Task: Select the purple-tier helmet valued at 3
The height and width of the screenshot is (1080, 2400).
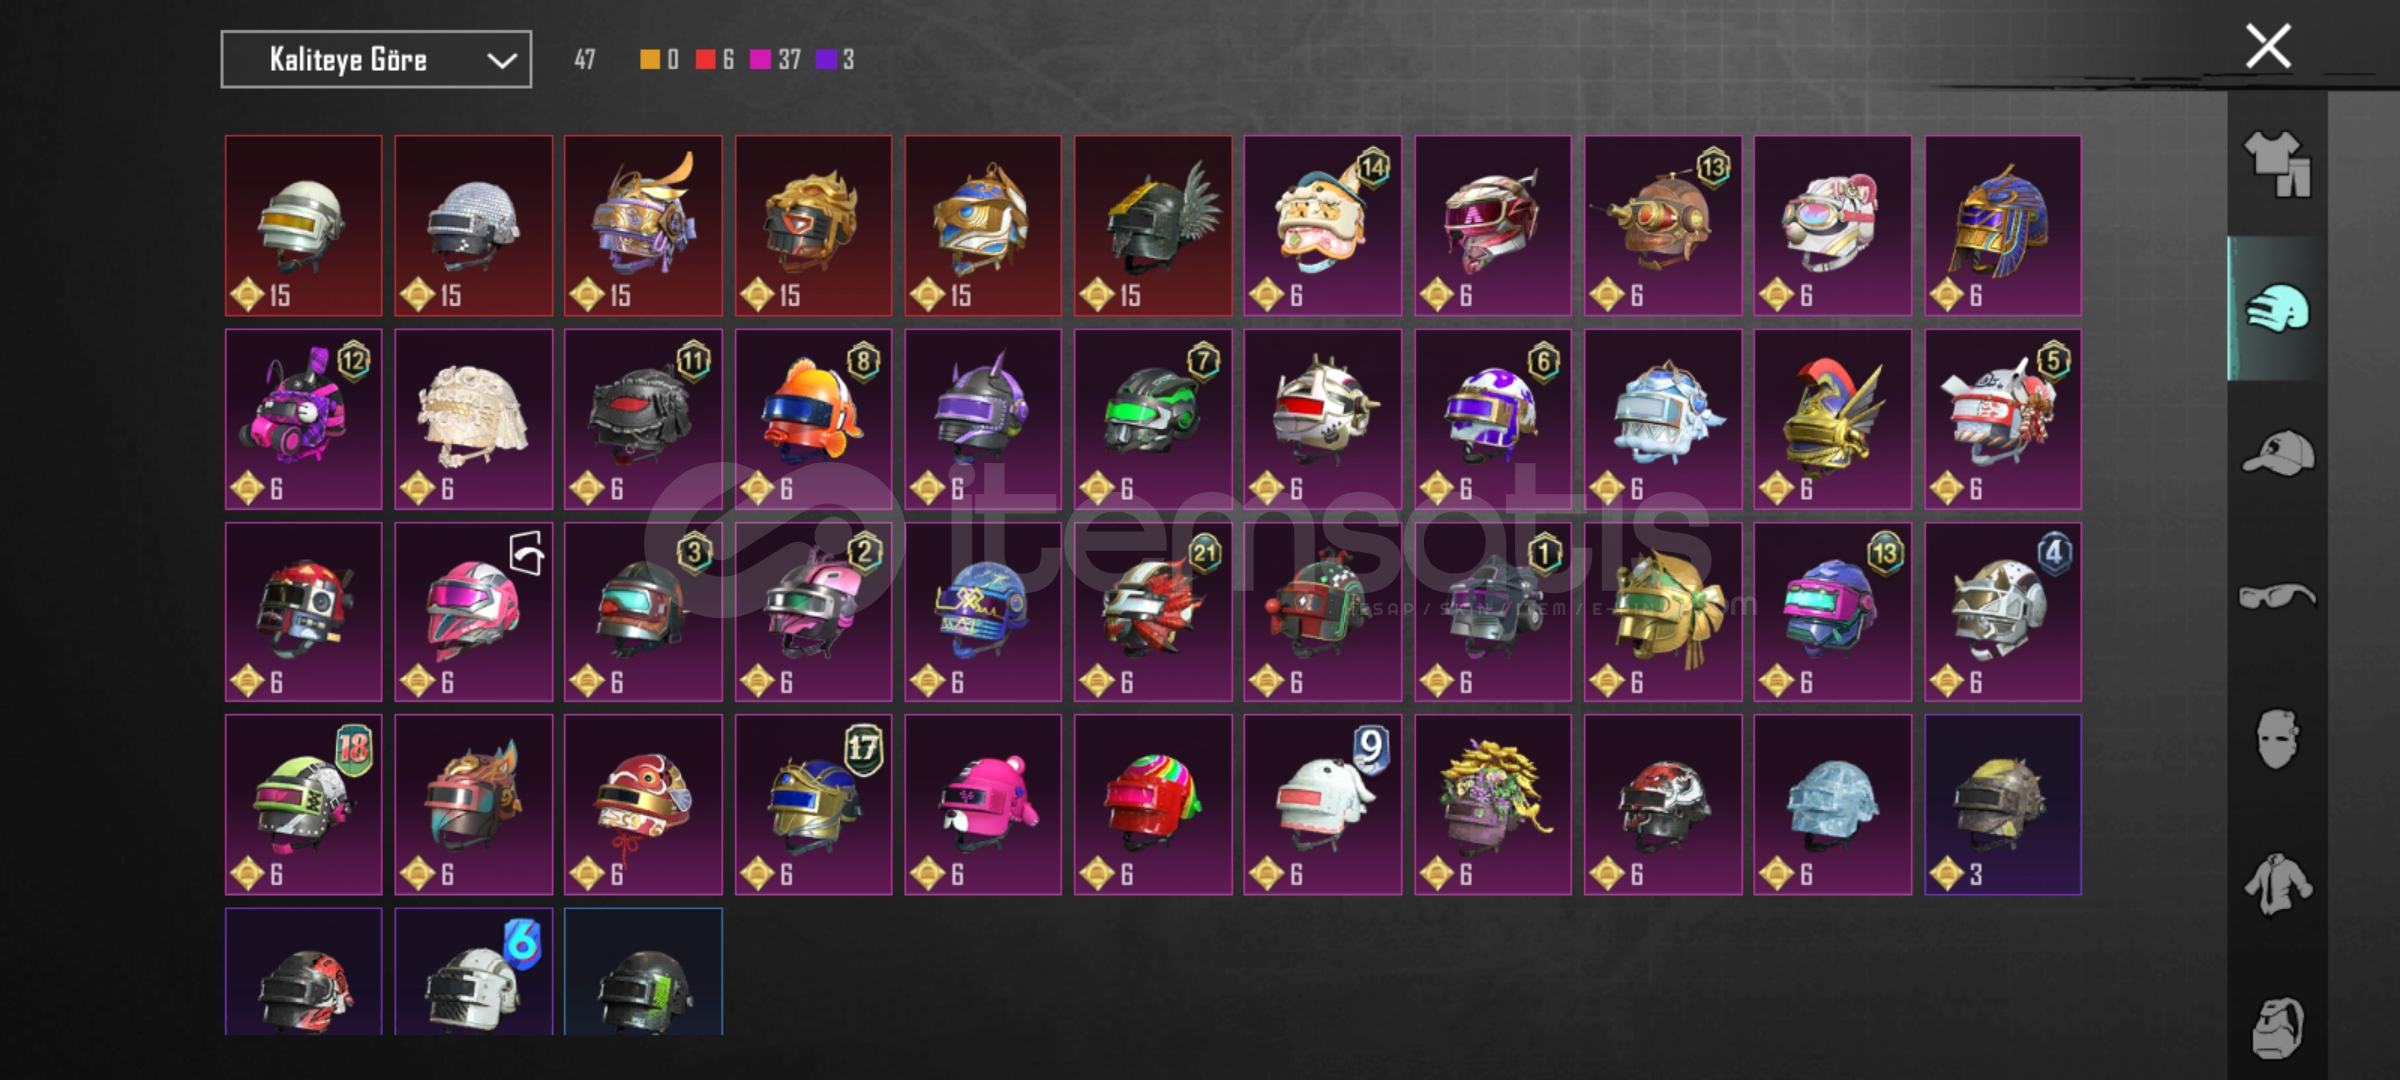Action: [x=2003, y=804]
